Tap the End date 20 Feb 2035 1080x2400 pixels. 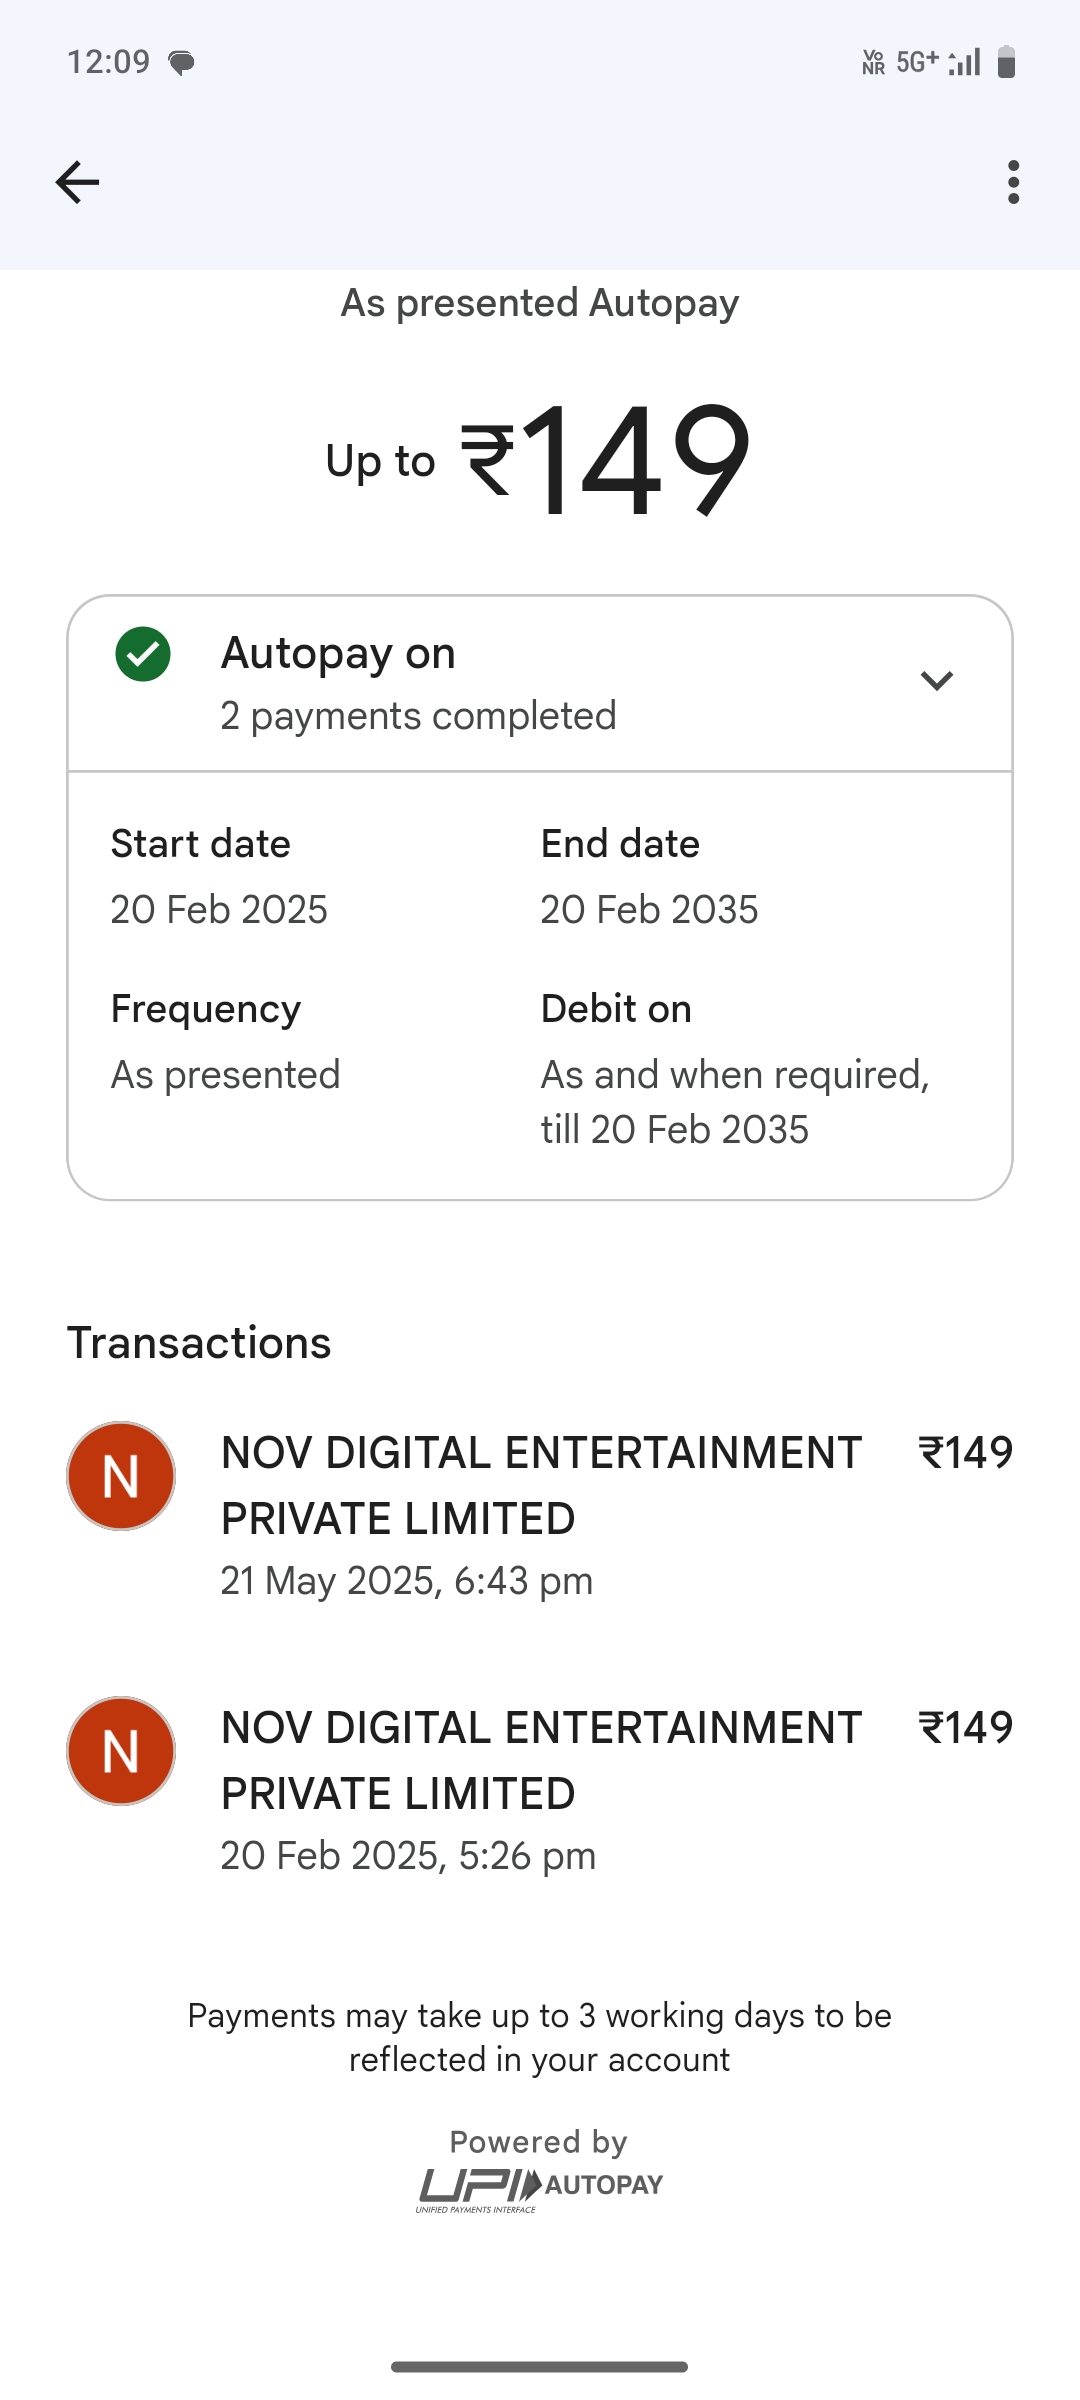pos(649,909)
